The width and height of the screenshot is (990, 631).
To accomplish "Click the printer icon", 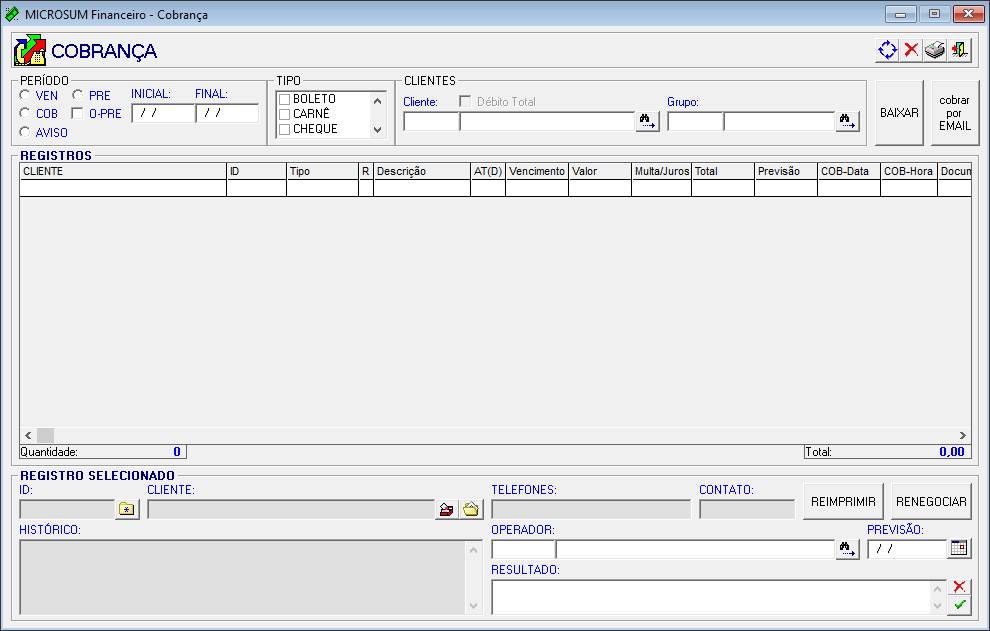I will tap(935, 50).
